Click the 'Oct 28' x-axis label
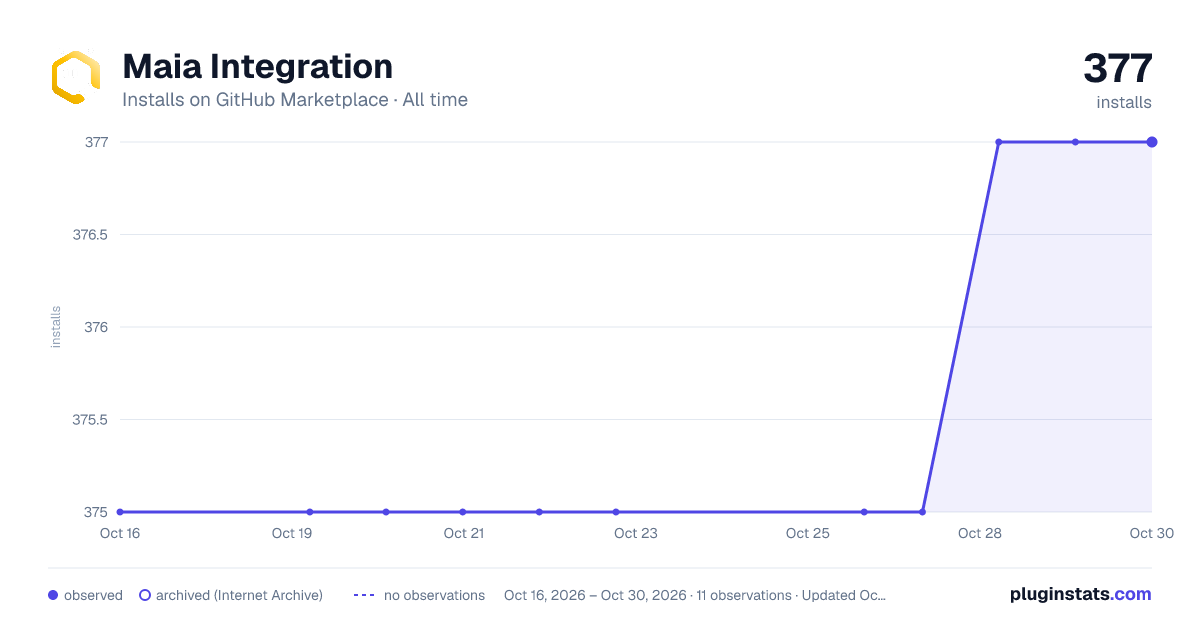 point(980,533)
